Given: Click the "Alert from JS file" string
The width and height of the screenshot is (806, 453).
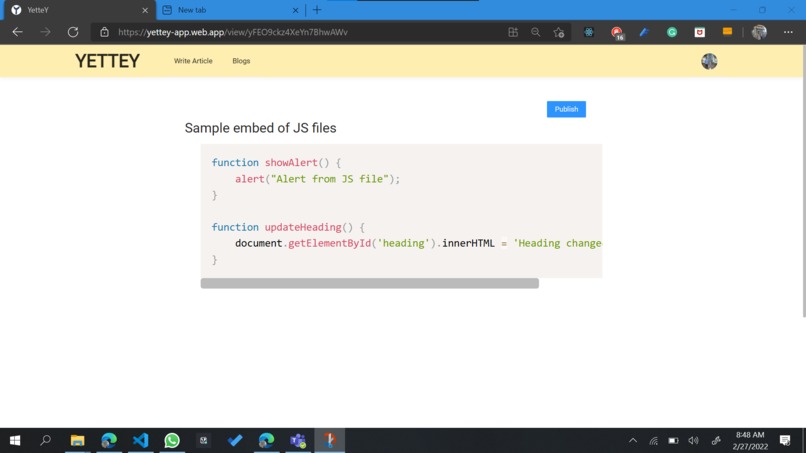Looking at the screenshot, I should point(329,179).
